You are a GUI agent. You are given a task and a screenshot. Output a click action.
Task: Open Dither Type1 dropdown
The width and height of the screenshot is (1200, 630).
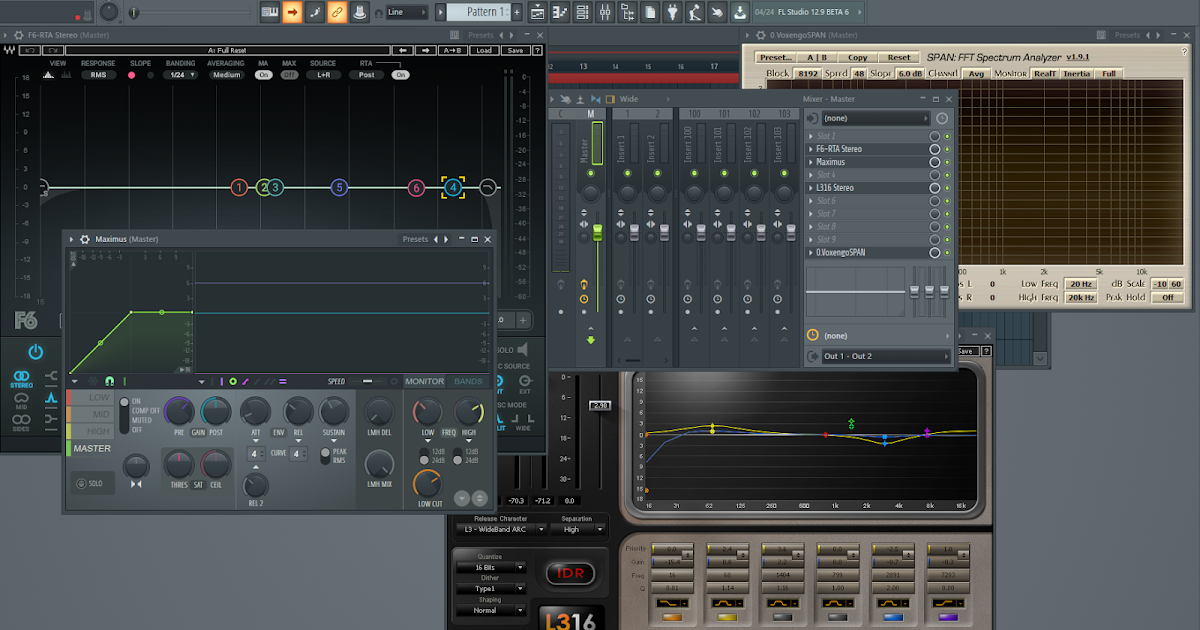click(491, 588)
